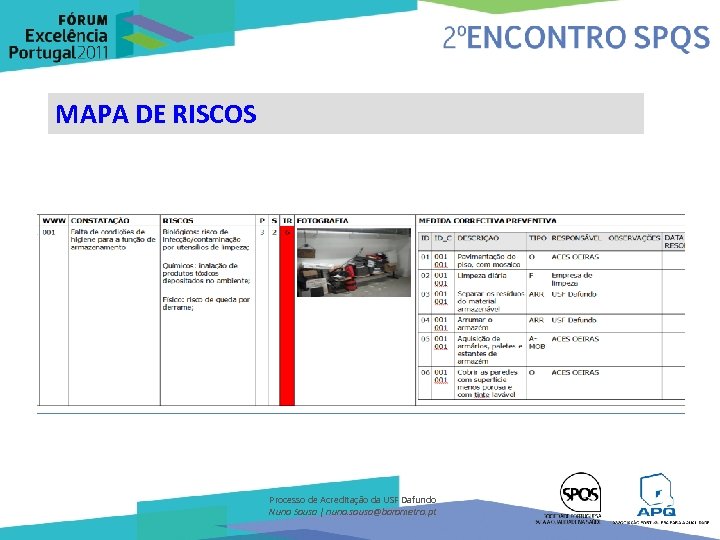Click the Falta de condições de higiene text

[x=113, y=240]
